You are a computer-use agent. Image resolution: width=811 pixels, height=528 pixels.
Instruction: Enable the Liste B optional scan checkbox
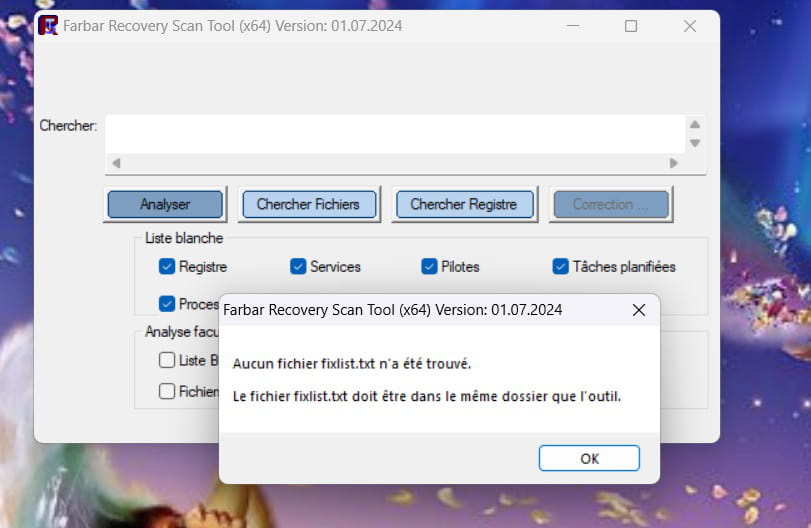point(167,359)
